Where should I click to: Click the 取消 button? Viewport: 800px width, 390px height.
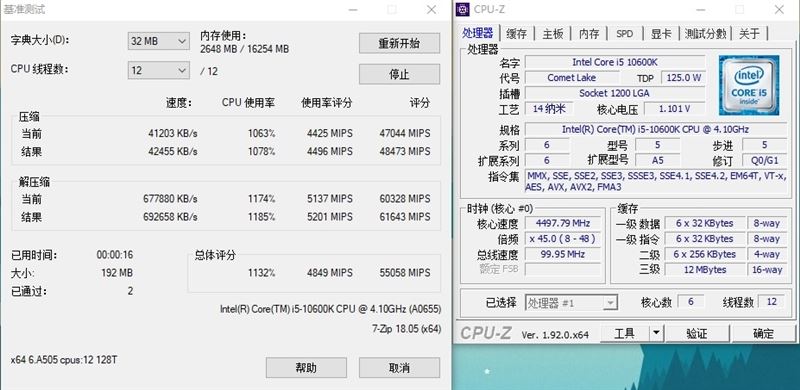point(399,368)
